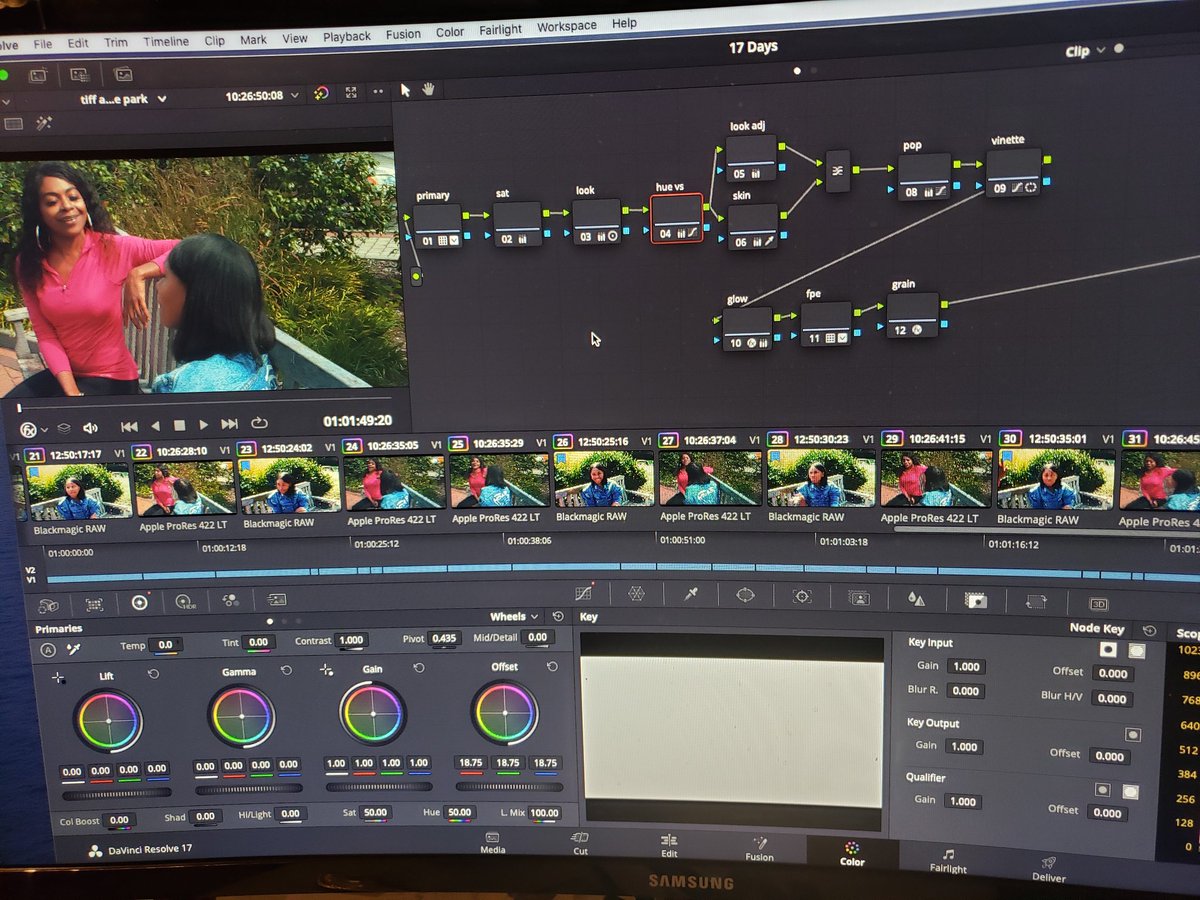This screenshot has width=1200, height=900.
Task: Reset the Node Key settings
Action: coord(1150,630)
